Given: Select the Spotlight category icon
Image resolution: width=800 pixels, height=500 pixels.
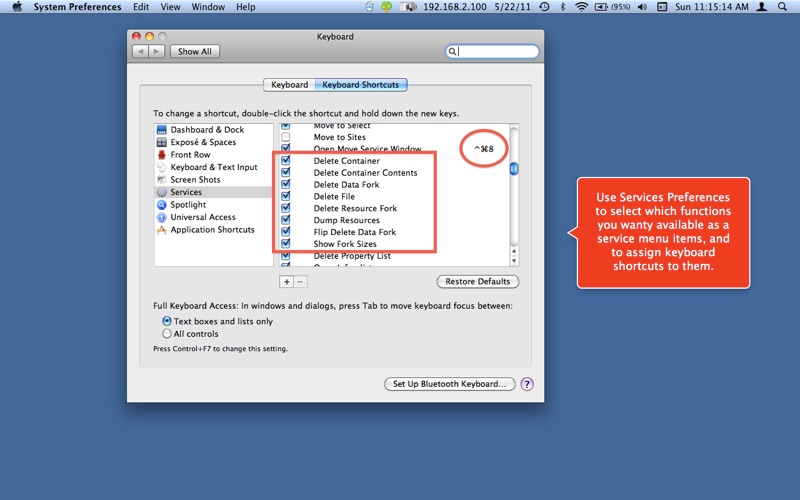Looking at the screenshot, I should [x=161, y=205].
